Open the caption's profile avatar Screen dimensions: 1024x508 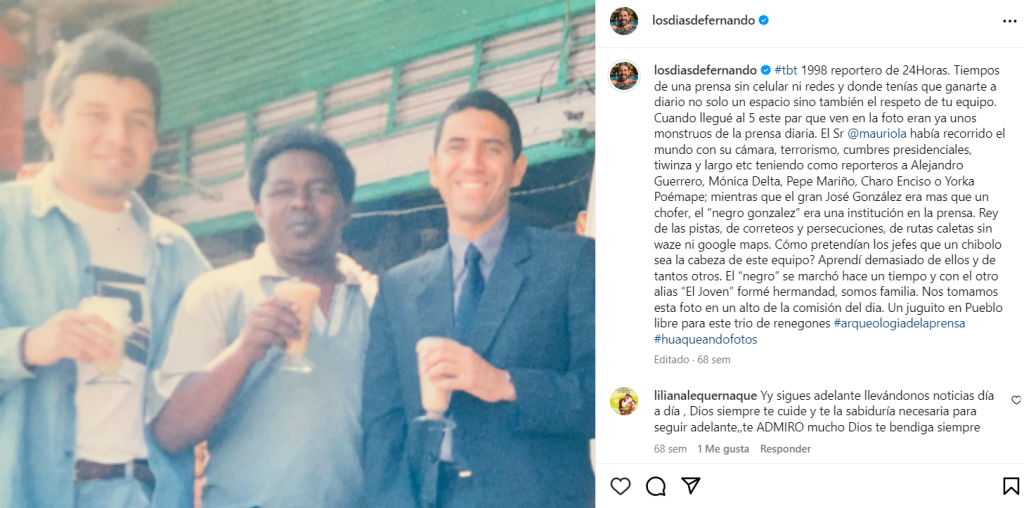tap(624, 76)
